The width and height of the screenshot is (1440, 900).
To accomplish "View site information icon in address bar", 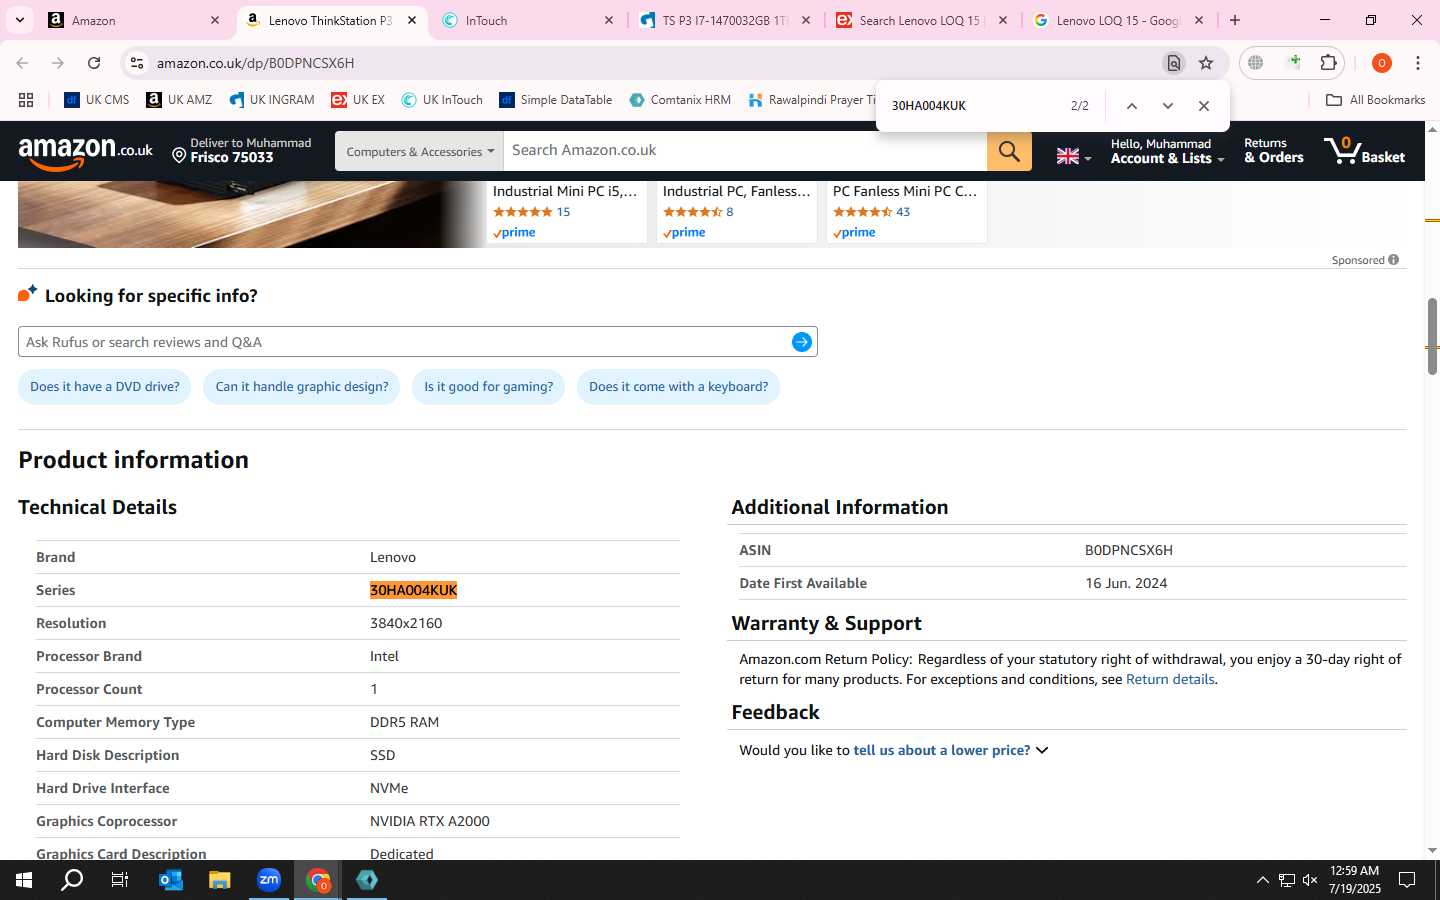I will (137, 63).
